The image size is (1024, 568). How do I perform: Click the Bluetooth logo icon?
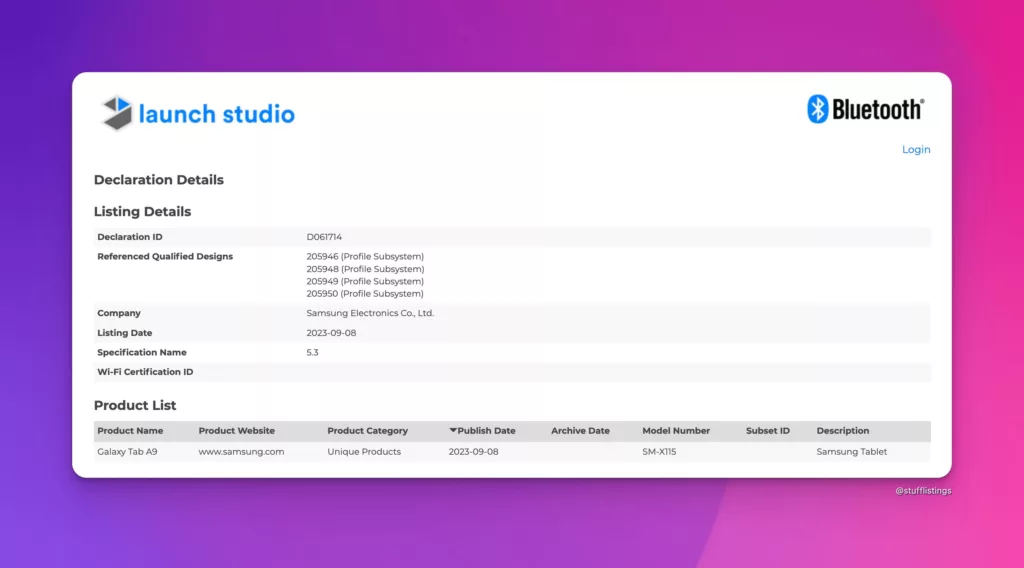(818, 109)
